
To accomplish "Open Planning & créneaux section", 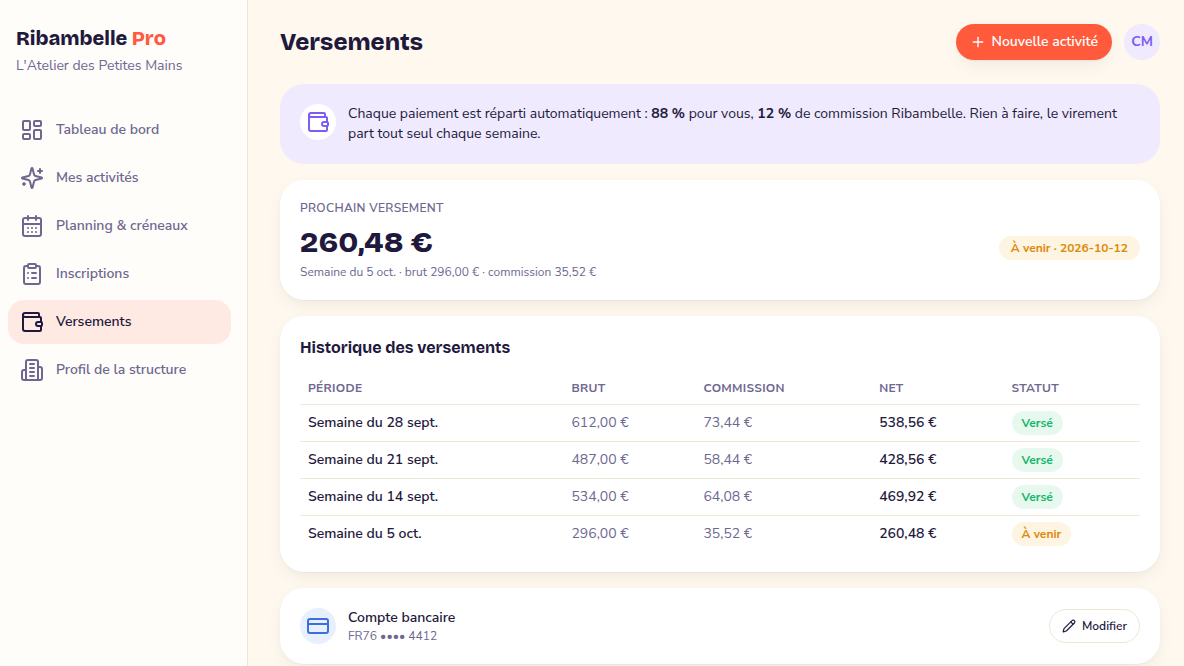I will (x=119, y=226).
